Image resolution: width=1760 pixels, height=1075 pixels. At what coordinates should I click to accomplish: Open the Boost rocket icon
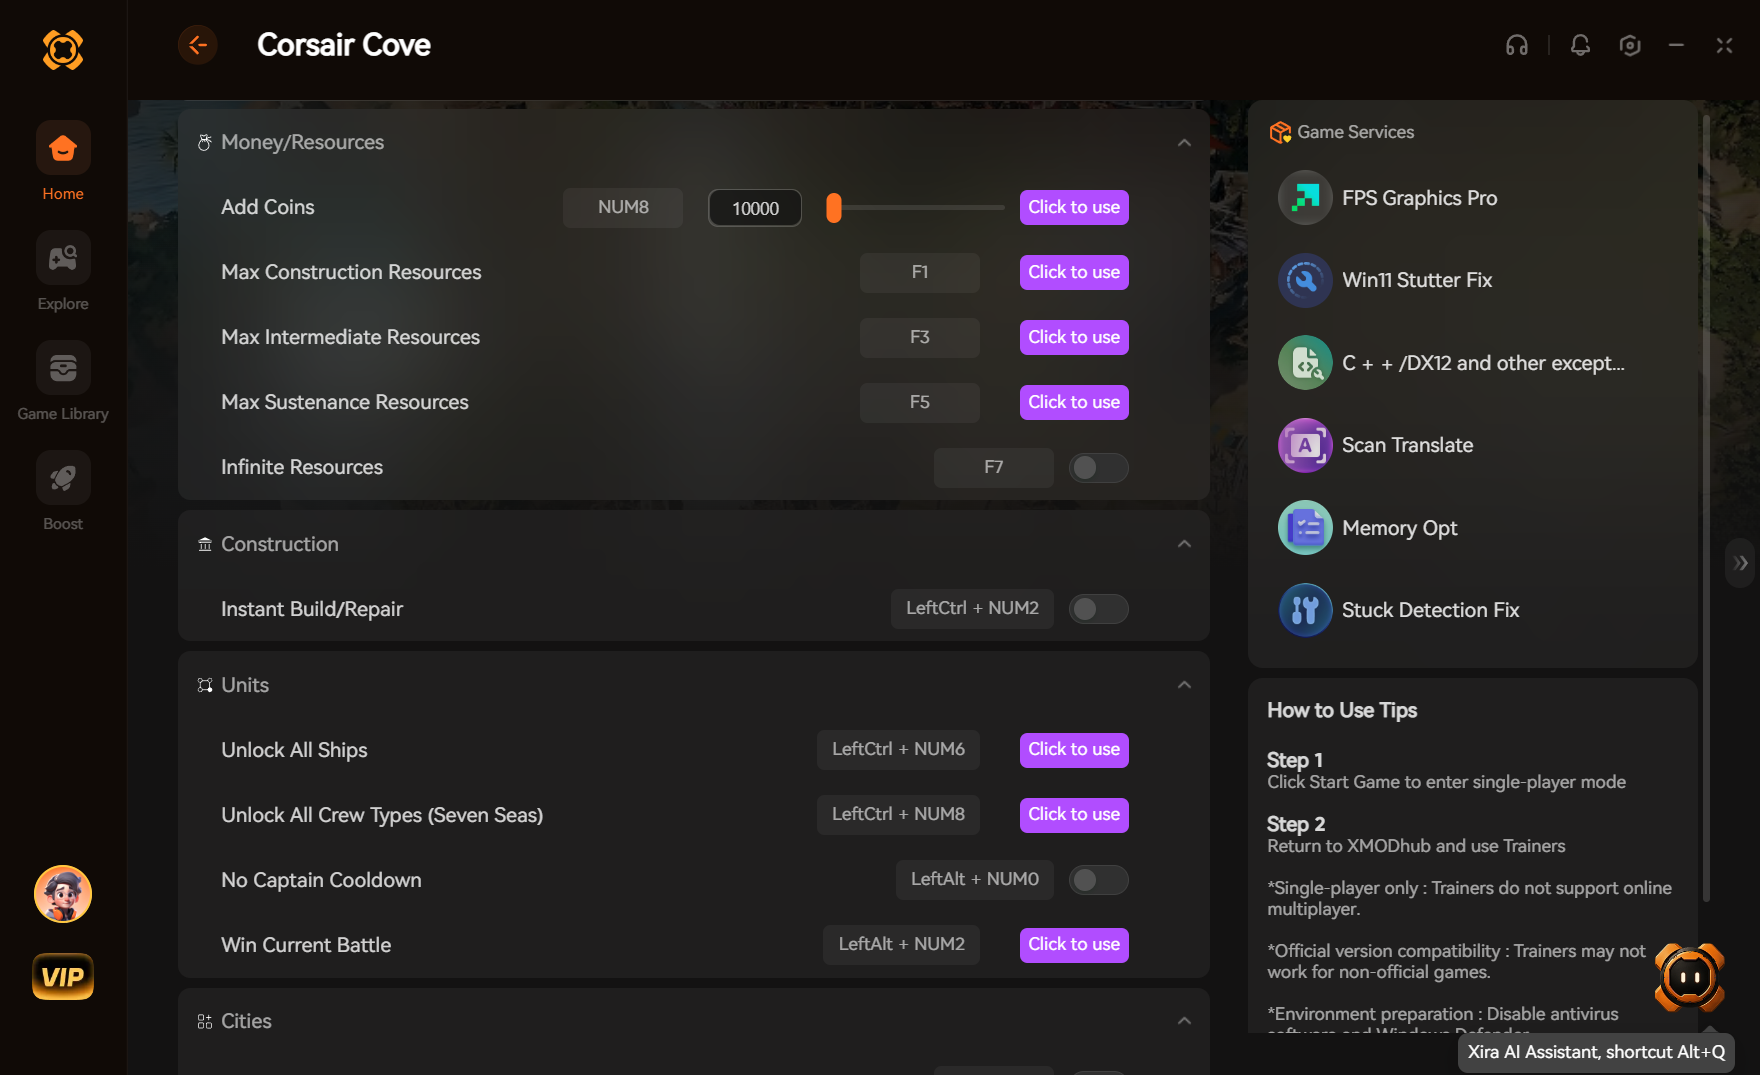pyautogui.click(x=63, y=478)
